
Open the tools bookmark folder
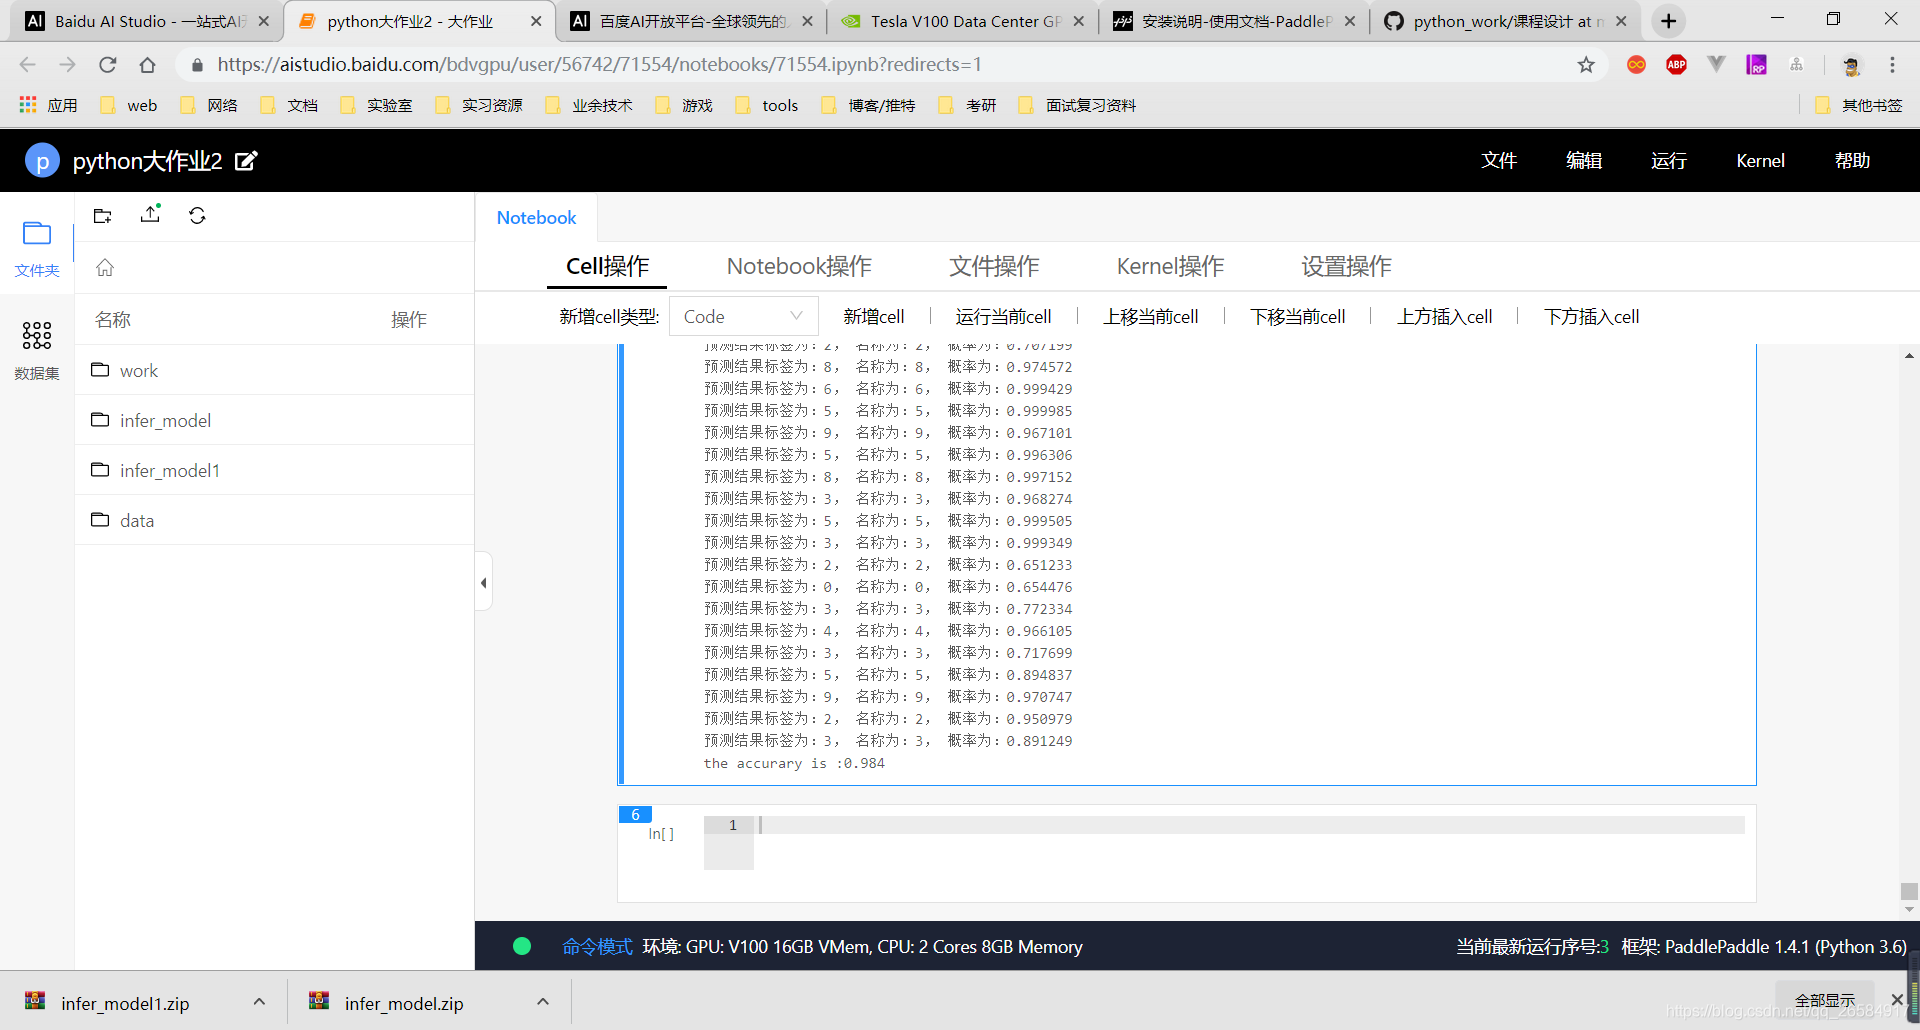click(767, 105)
